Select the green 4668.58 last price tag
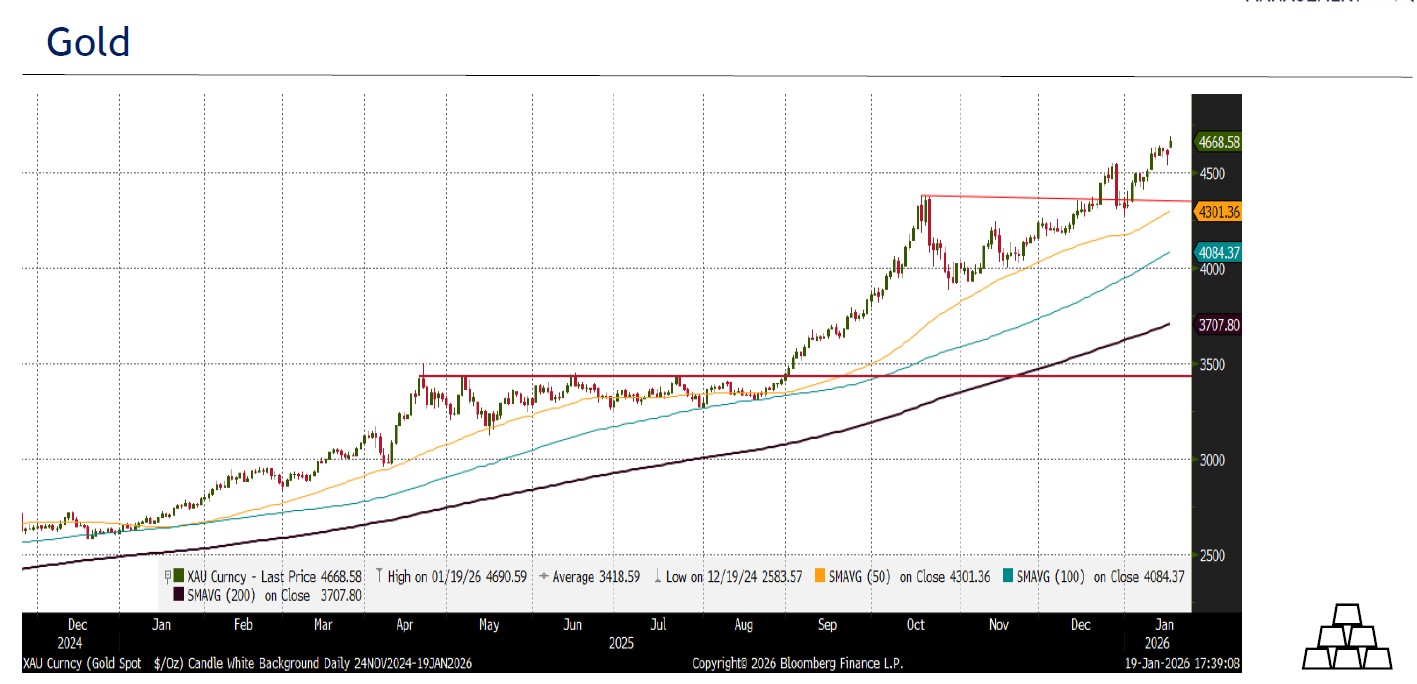This screenshot has width=1417, height=684. (1217, 143)
